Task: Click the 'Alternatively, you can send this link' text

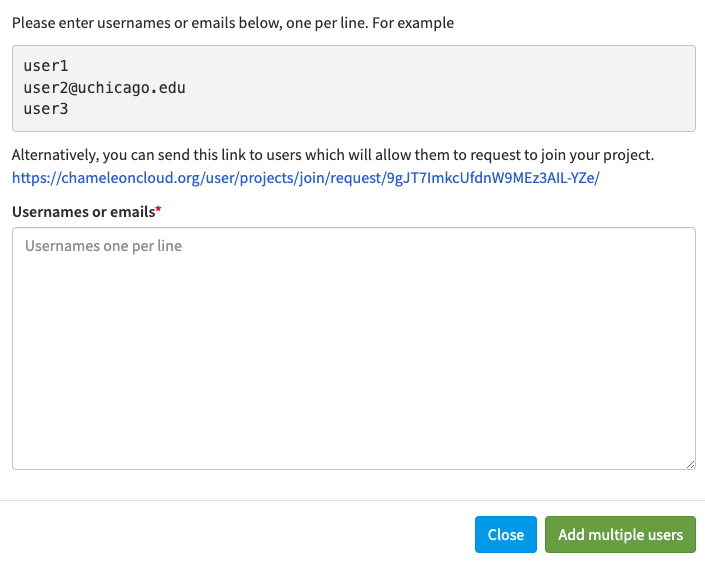Action: 333,155
